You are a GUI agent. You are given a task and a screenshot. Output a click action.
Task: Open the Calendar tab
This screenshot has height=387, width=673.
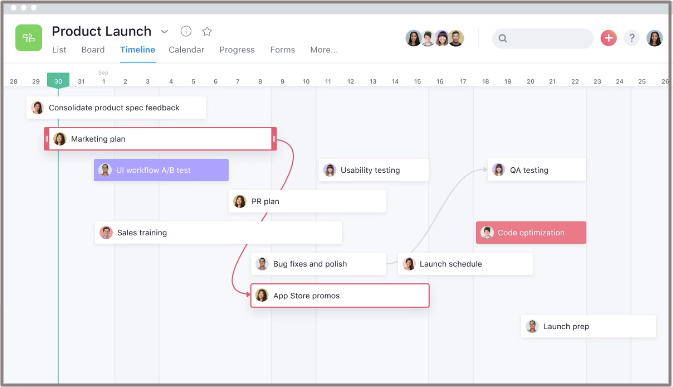coord(186,50)
